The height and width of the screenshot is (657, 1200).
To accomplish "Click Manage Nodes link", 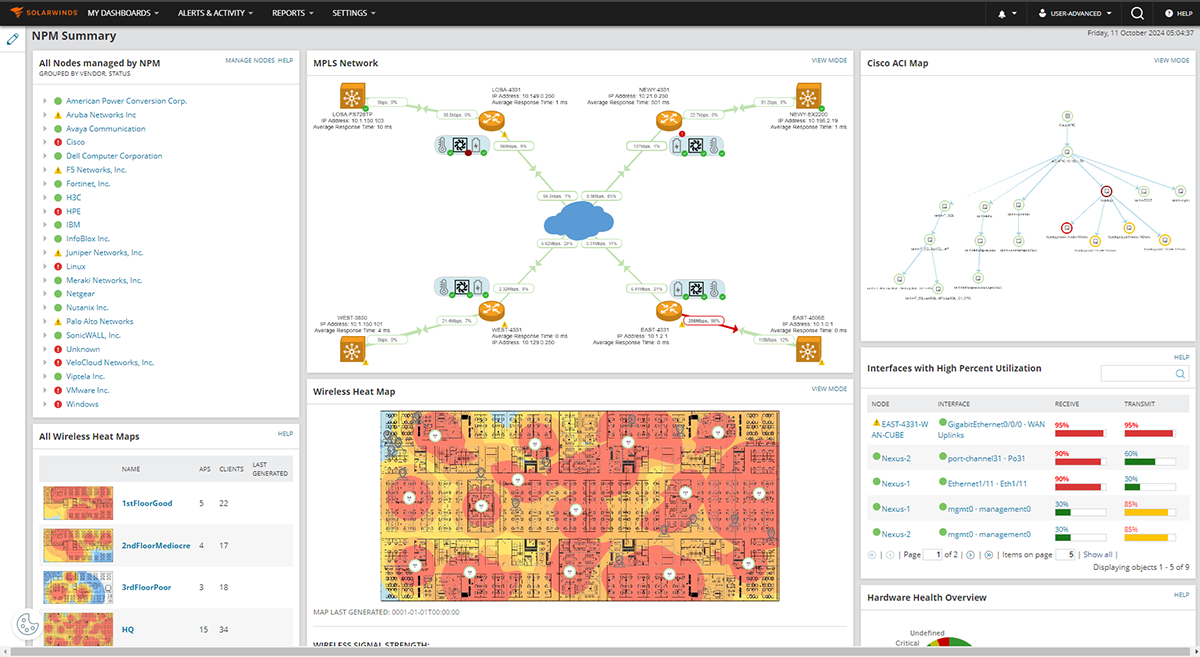I will (x=250, y=61).
